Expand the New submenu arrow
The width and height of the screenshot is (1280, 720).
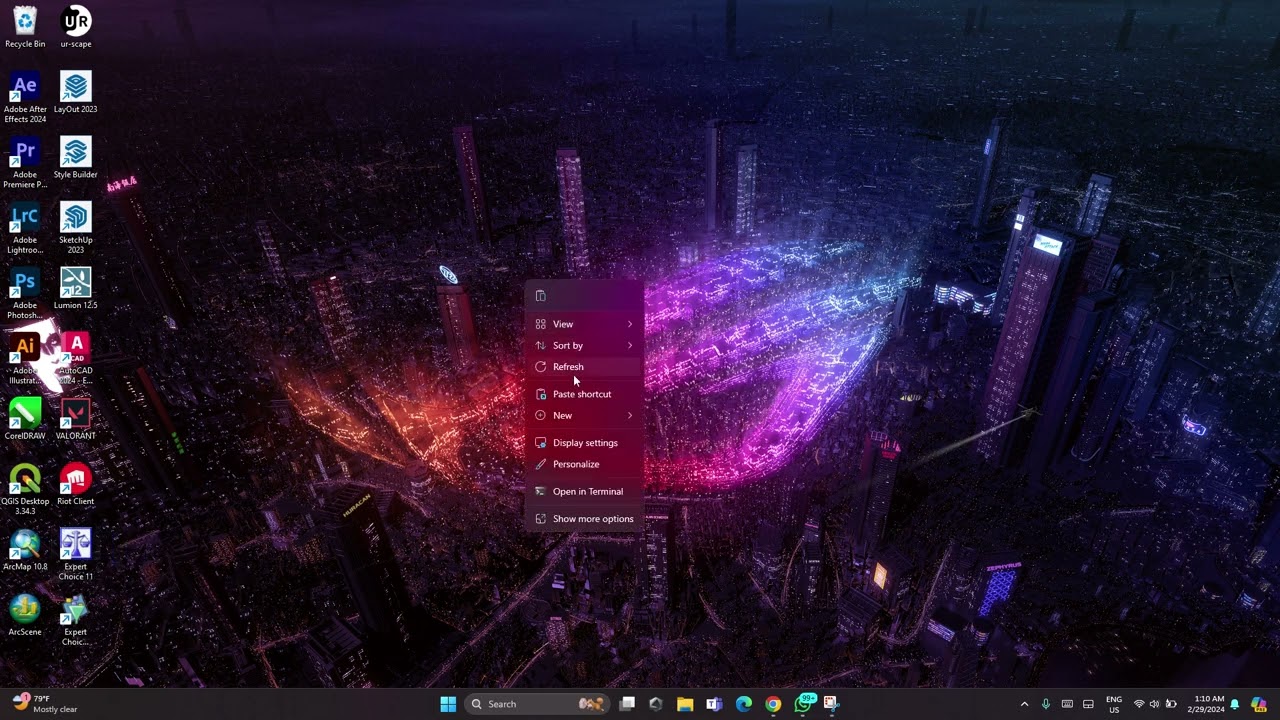coord(630,416)
